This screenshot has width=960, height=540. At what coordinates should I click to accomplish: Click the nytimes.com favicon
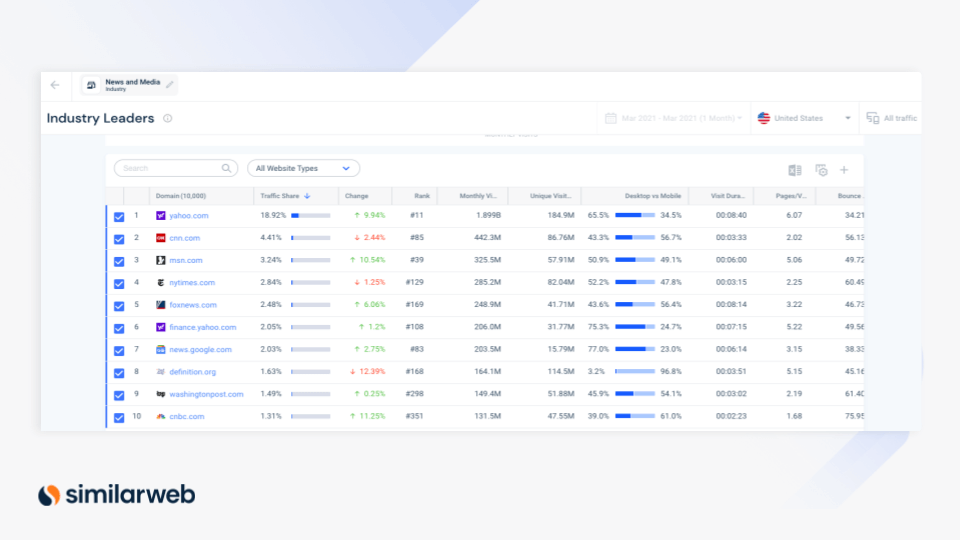tap(160, 282)
